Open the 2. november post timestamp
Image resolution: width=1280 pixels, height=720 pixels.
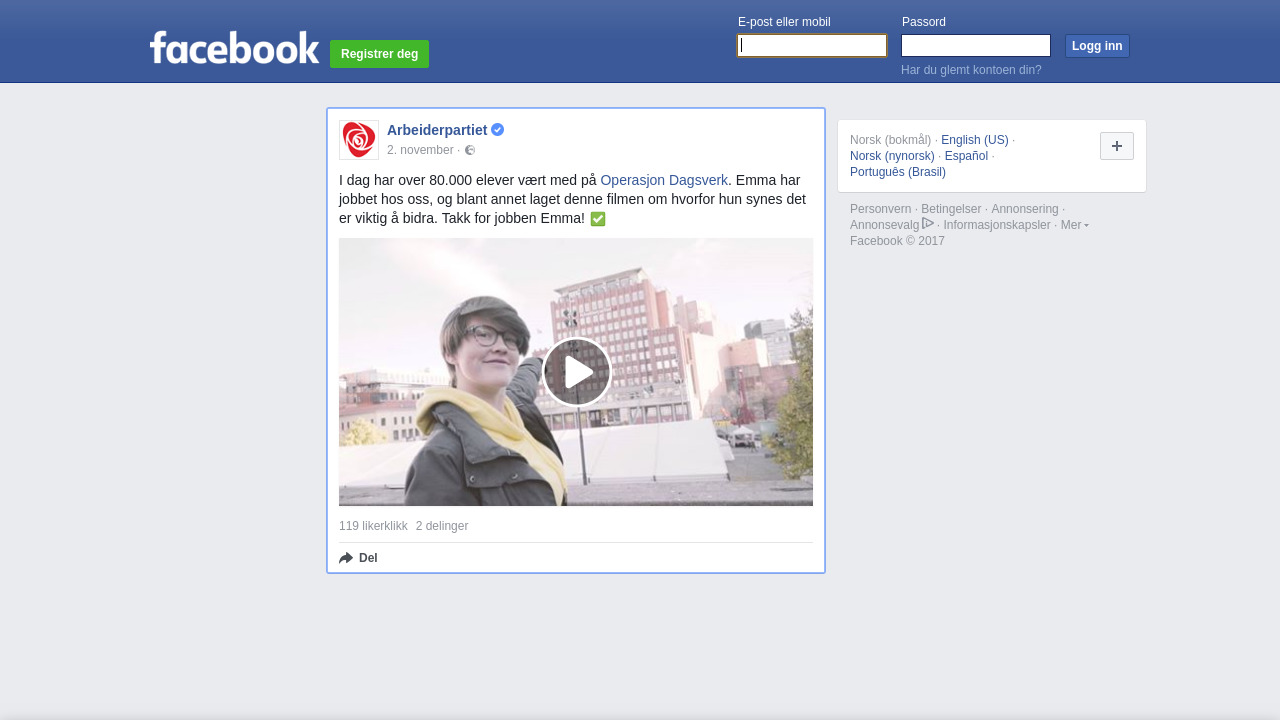[x=420, y=150]
